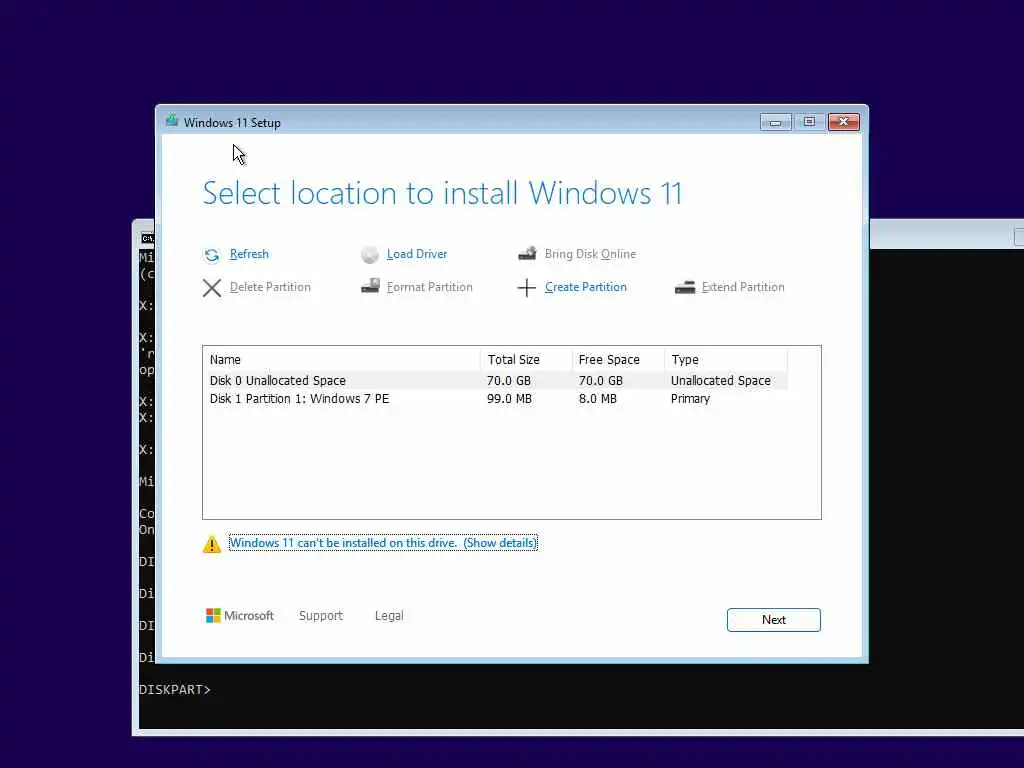
Task: Click the Refresh circular arrows icon
Action: (212, 255)
